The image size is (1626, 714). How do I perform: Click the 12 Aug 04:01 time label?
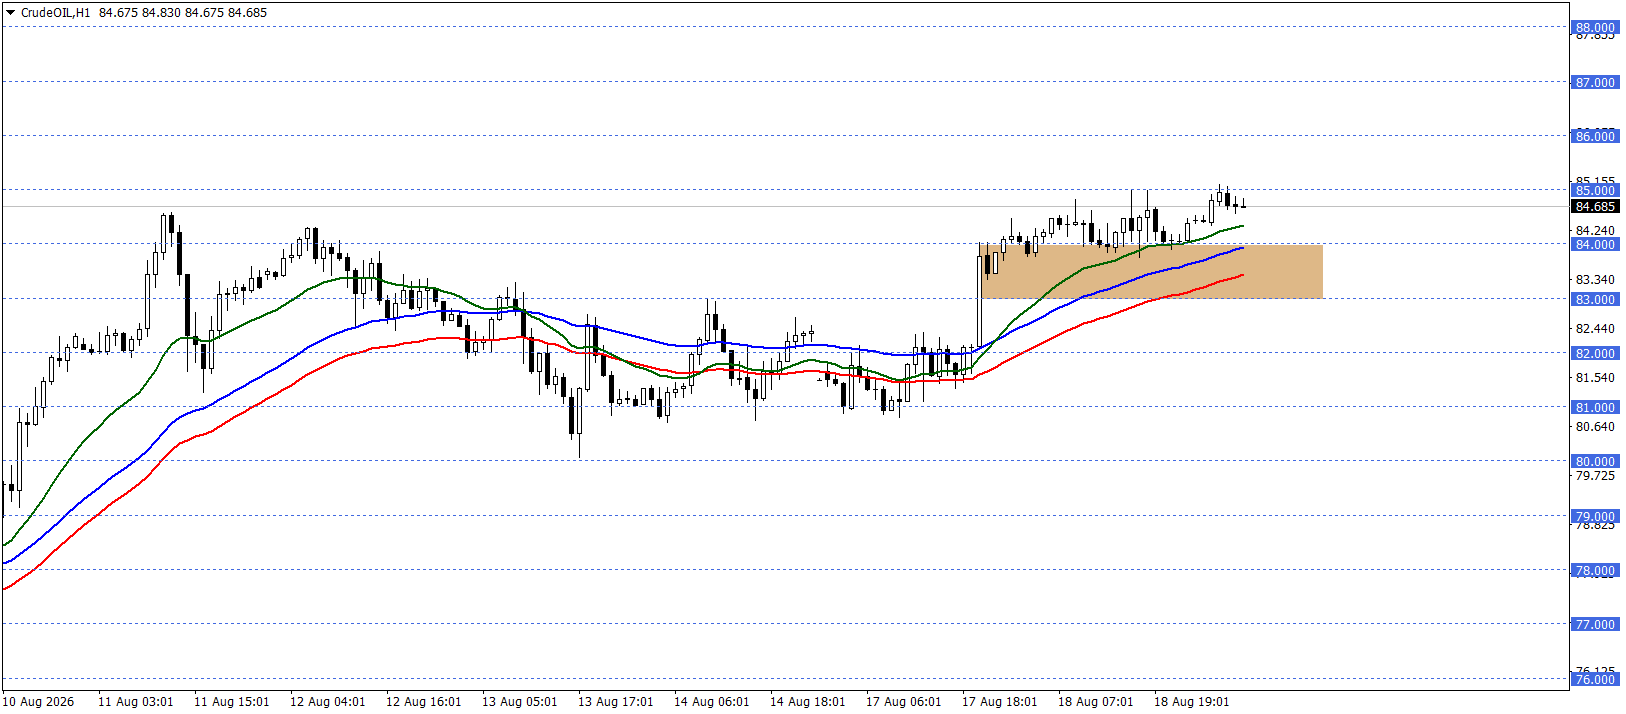coord(327,701)
